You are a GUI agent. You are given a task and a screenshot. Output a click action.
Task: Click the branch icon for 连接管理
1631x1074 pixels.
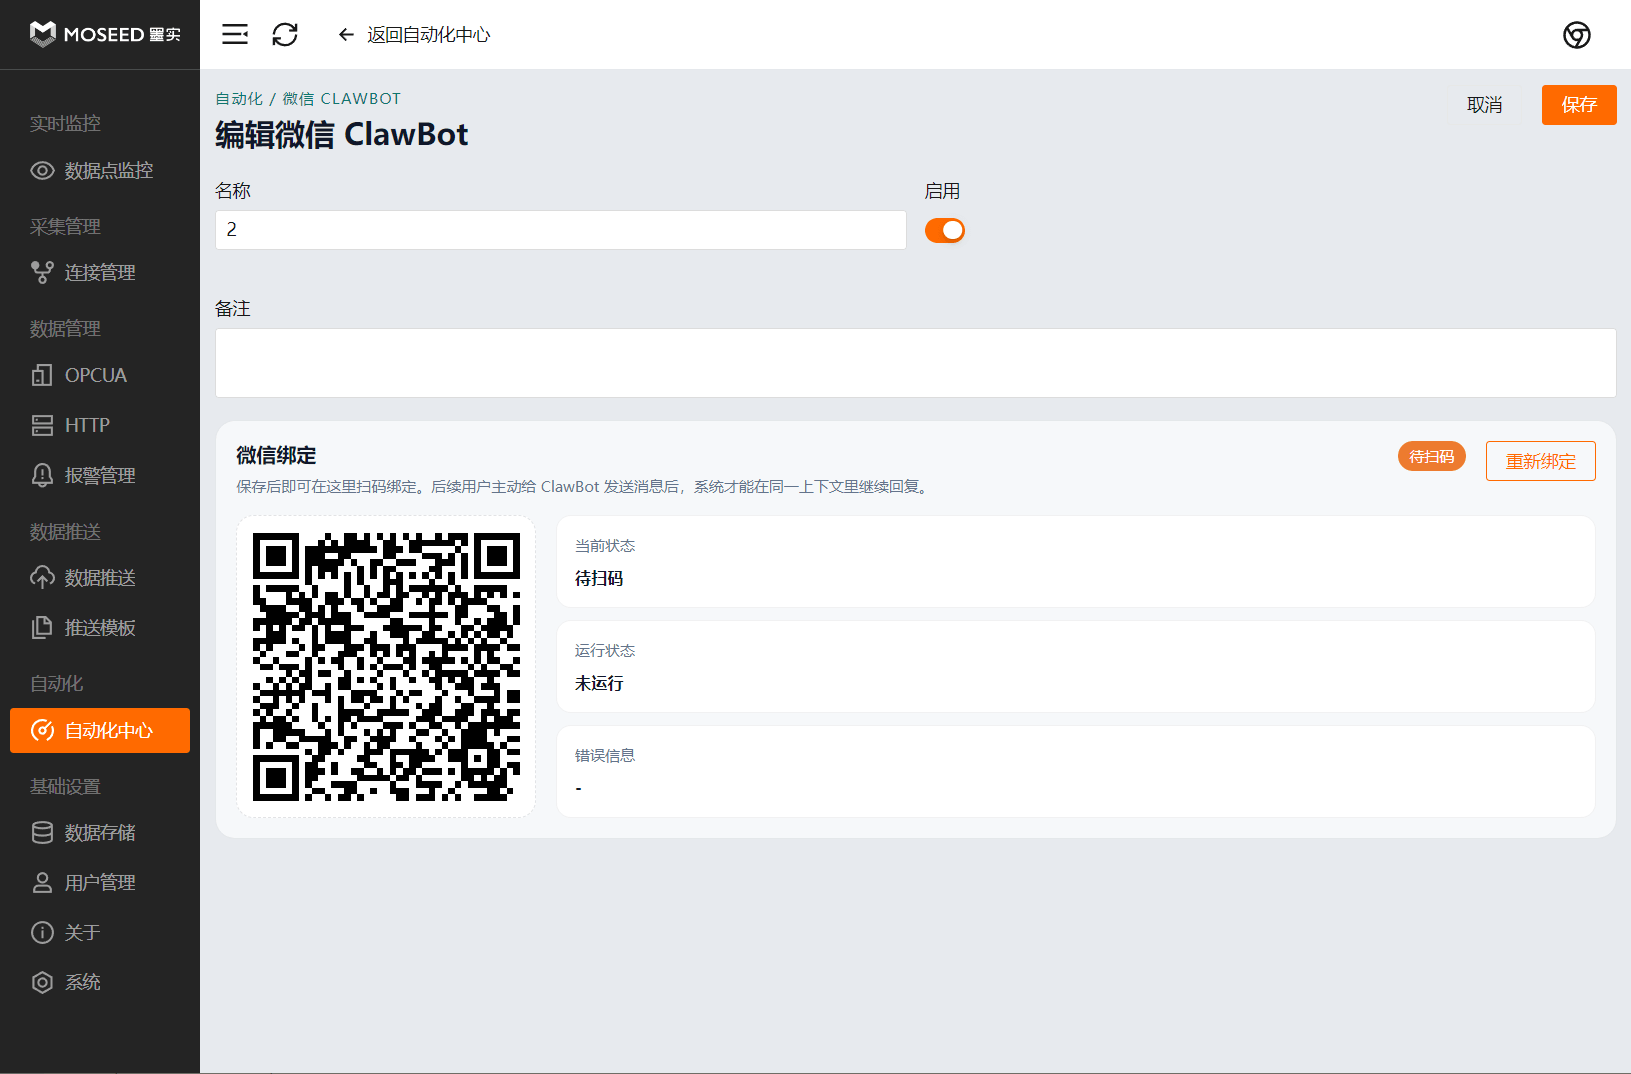(42, 273)
